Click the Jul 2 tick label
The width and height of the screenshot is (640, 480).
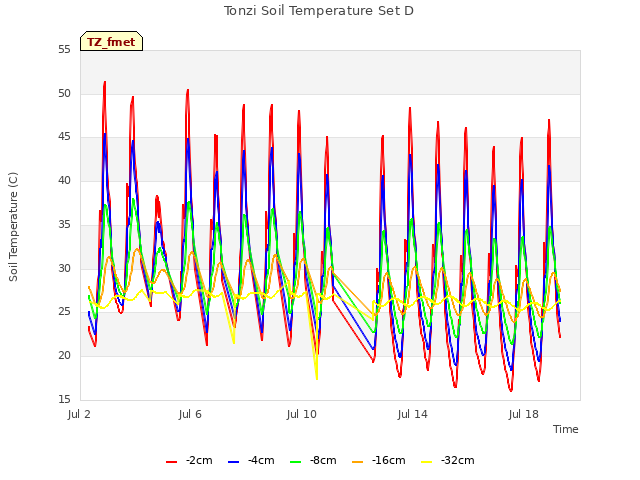[79, 414]
